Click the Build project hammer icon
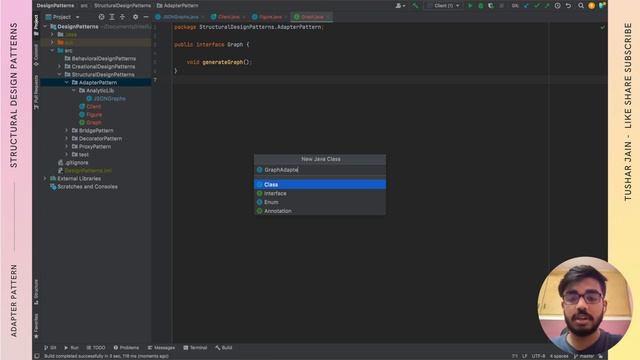The height and width of the screenshot is (360, 640). [x=415, y=6]
